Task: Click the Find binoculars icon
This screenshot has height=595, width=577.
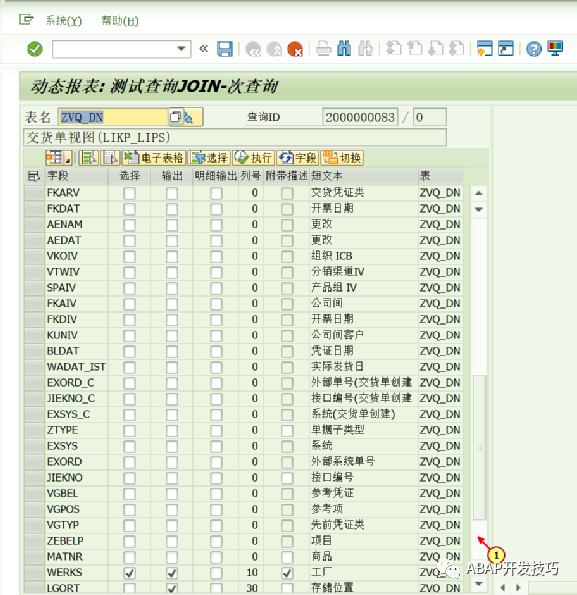Action: point(344,49)
